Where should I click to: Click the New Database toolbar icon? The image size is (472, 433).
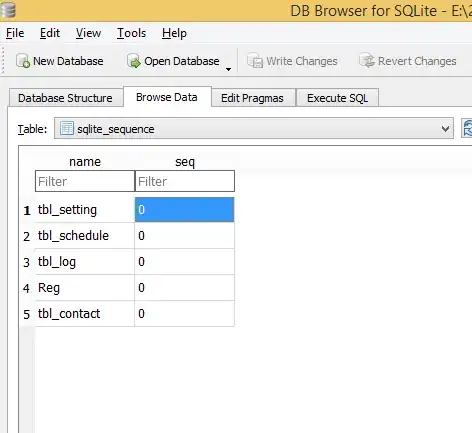tap(23, 61)
